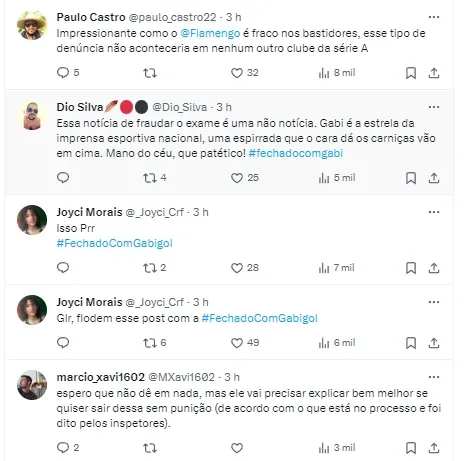
Task: Bookmark Dio Silva's tweet
Action: [411, 178]
